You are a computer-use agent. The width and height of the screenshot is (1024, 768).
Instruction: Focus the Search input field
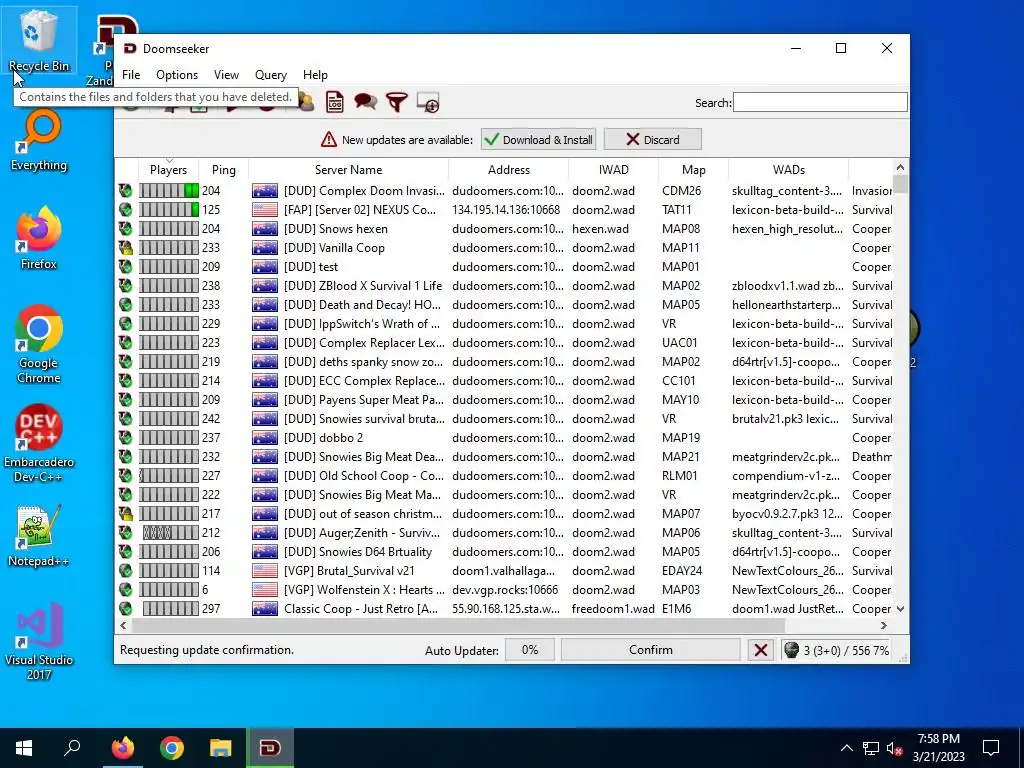point(820,103)
